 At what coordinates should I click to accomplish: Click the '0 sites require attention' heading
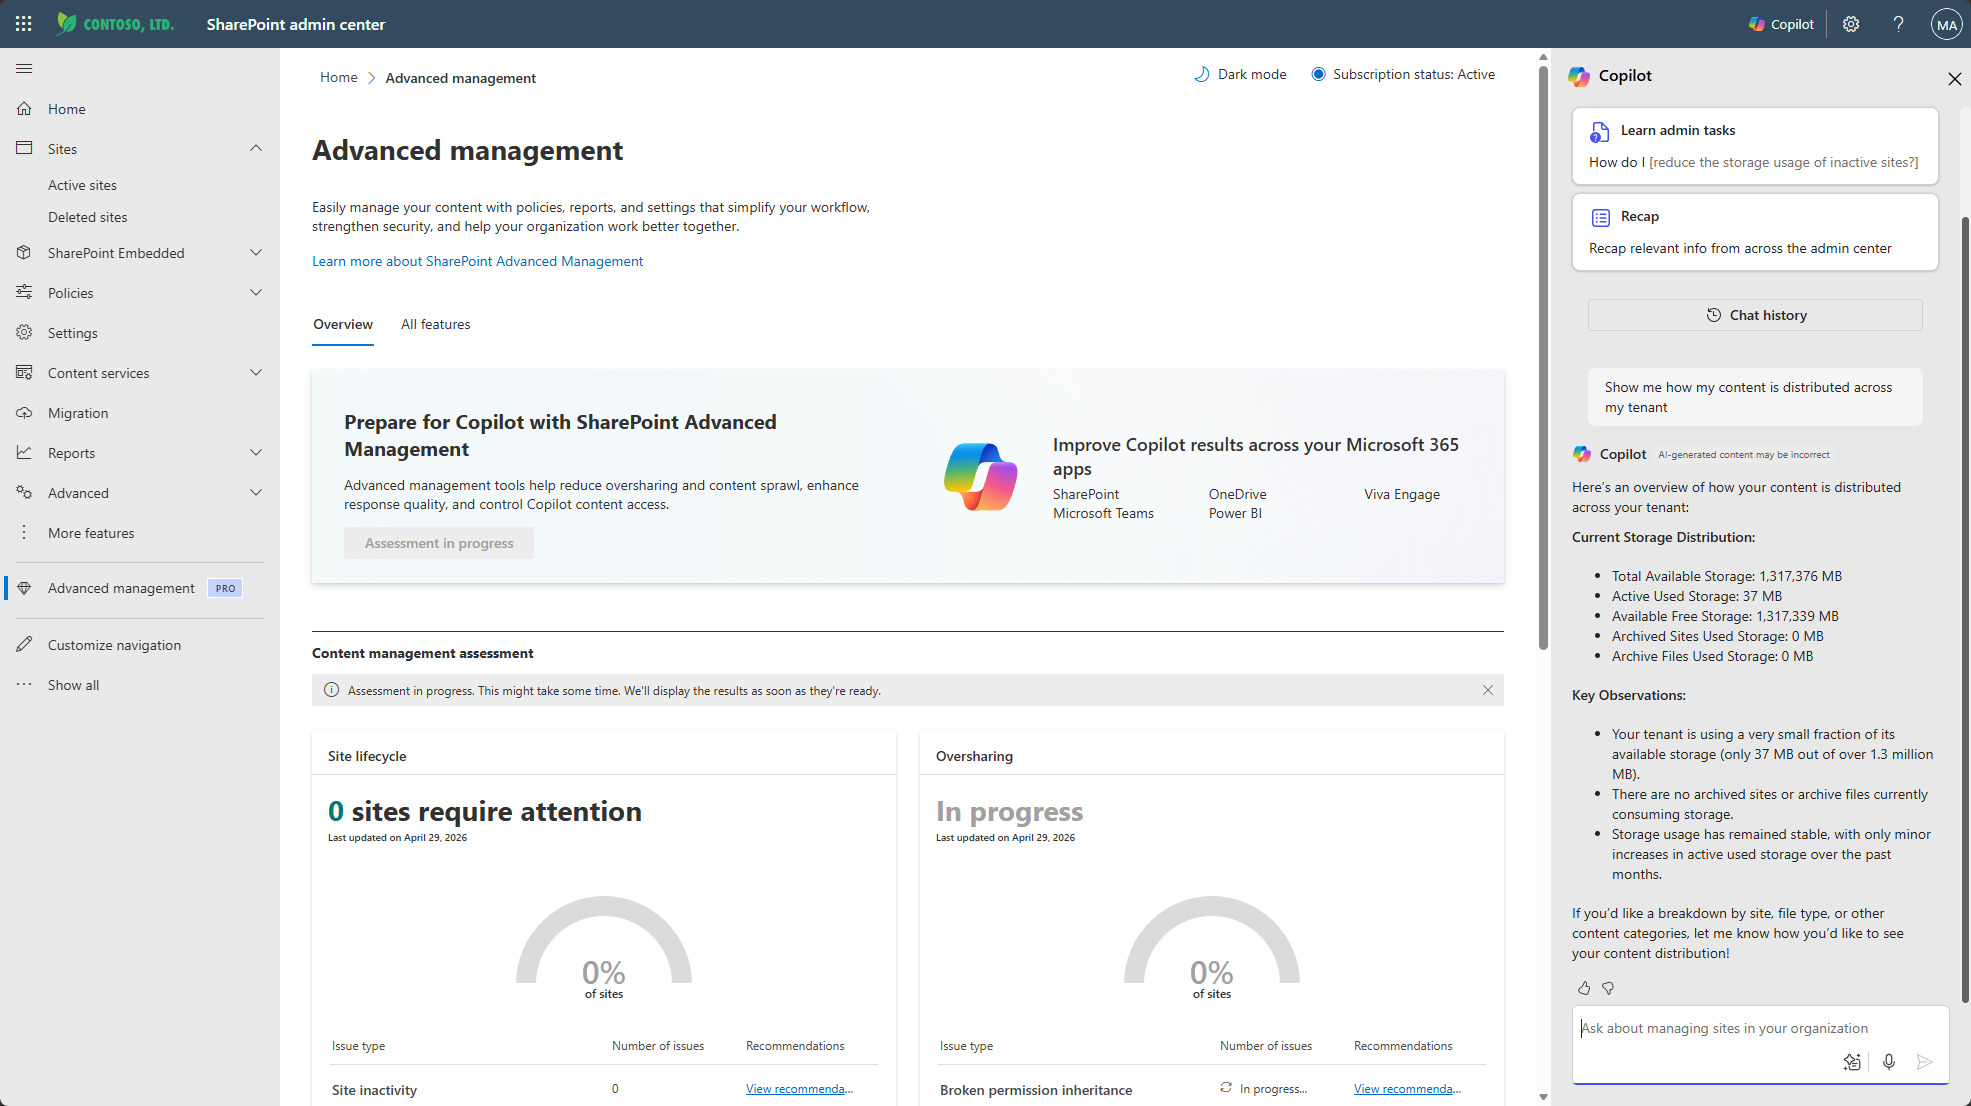click(485, 811)
